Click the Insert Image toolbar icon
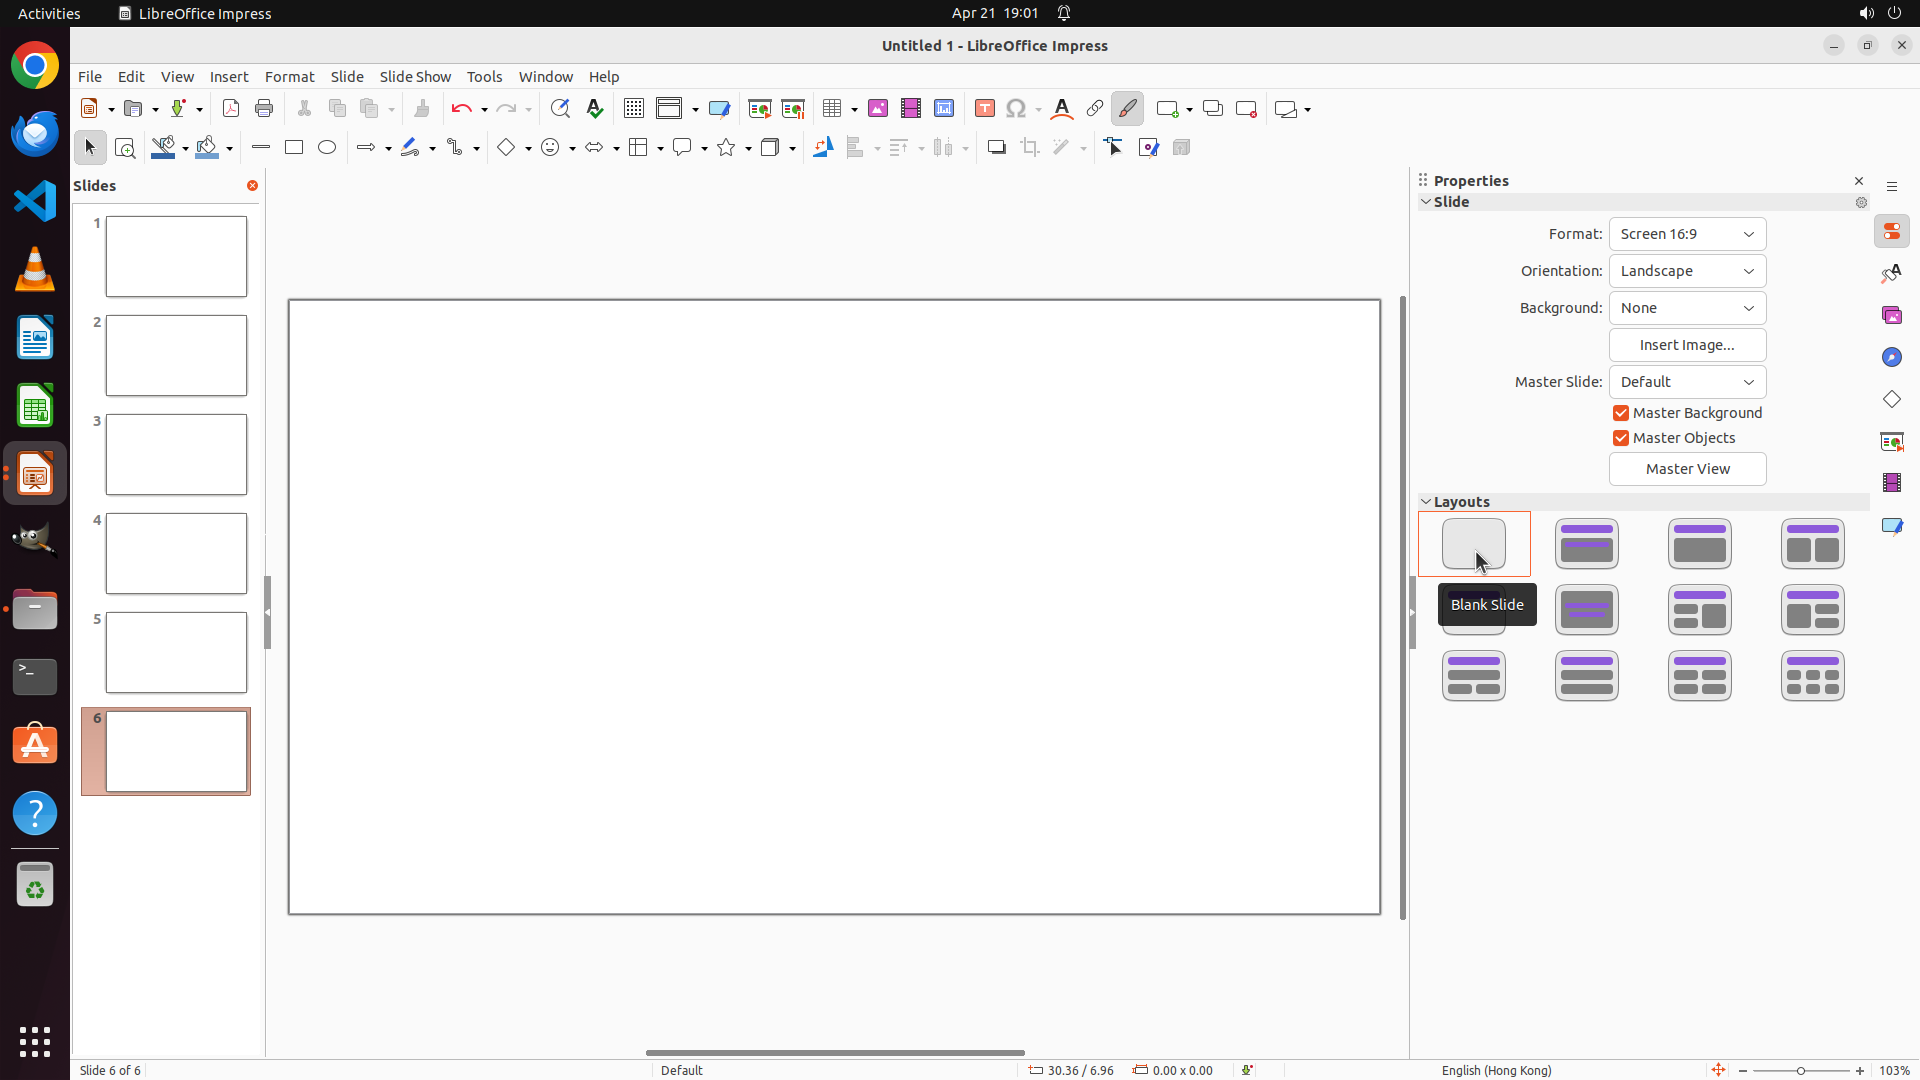Screen dimensions: 1920x1080 [x=878, y=109]
